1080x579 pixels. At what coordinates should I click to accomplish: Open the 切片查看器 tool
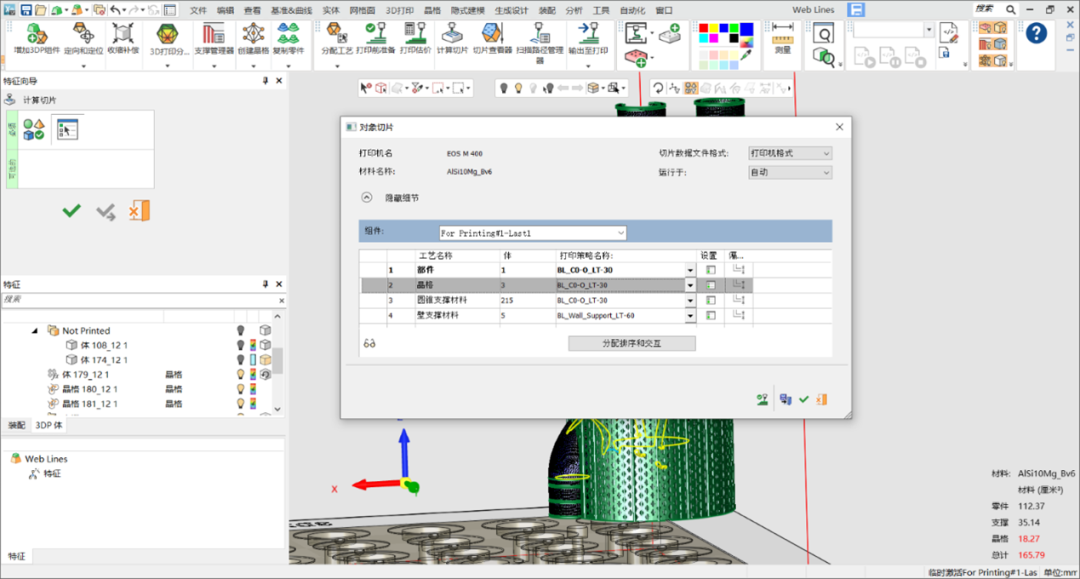click(x=492, y=38)
